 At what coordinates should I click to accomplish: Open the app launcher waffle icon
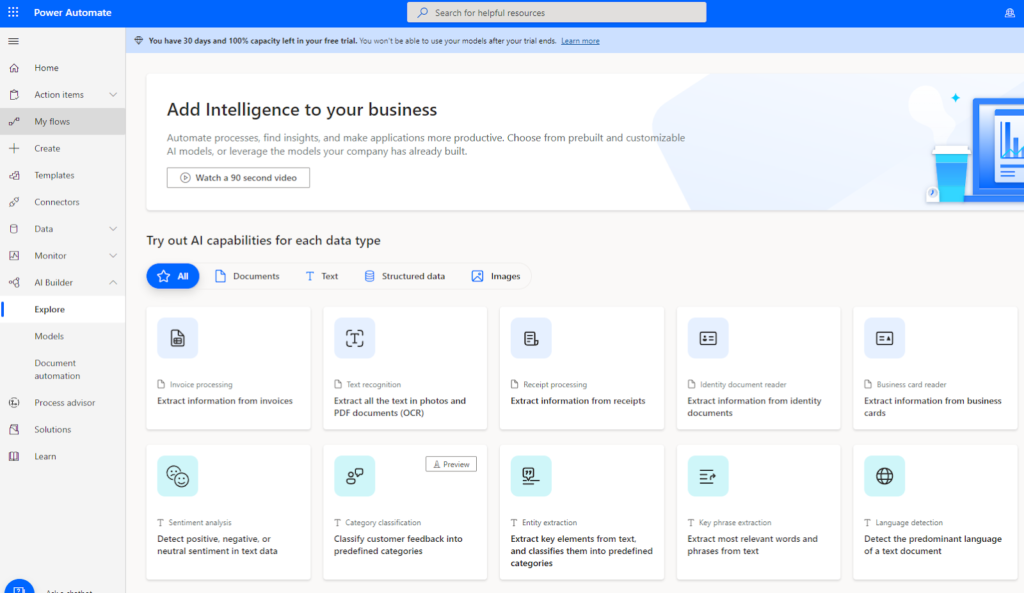click(13, 12)
